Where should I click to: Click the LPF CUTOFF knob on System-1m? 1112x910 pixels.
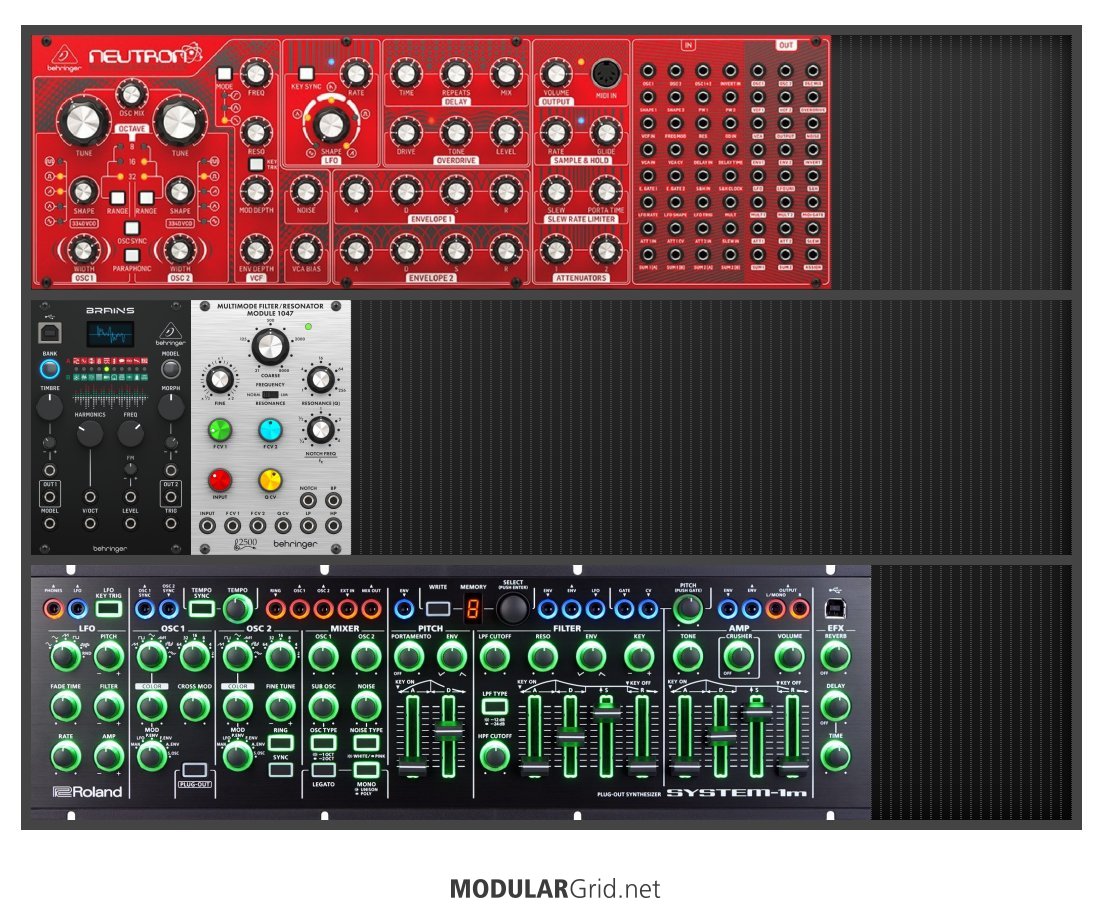click(x=494, y=657)
